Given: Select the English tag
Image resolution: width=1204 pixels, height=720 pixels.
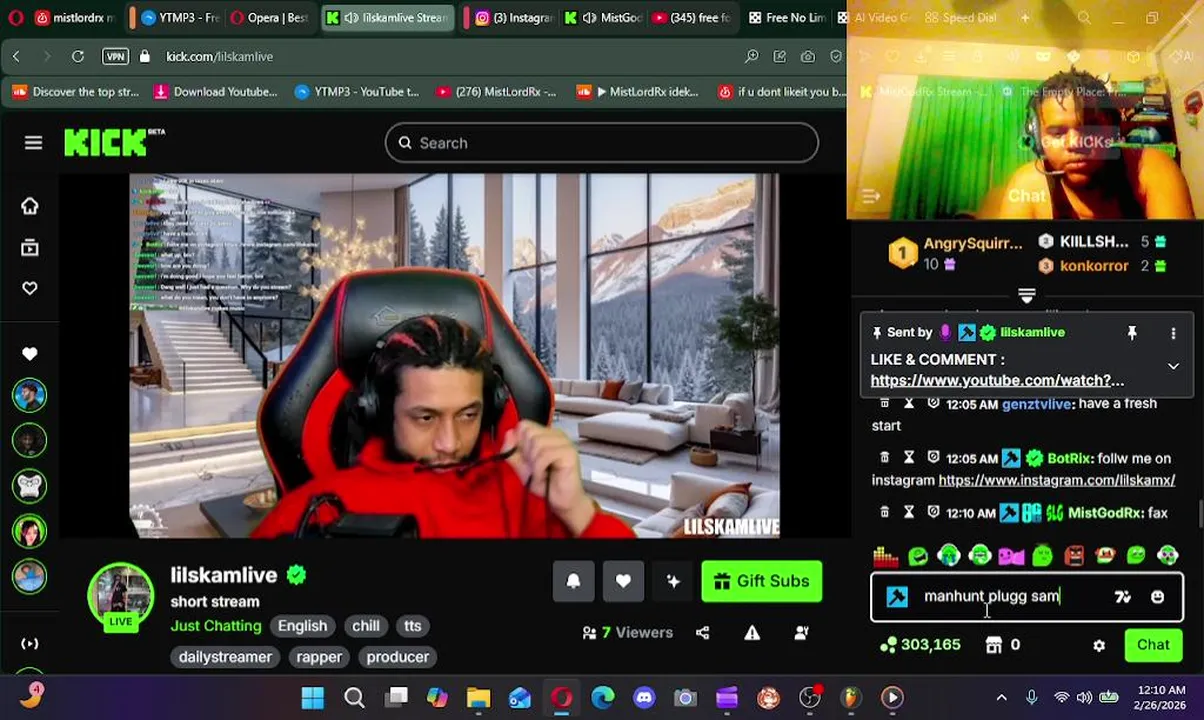Looking at the screenshot, I should (x=302, y=626).
